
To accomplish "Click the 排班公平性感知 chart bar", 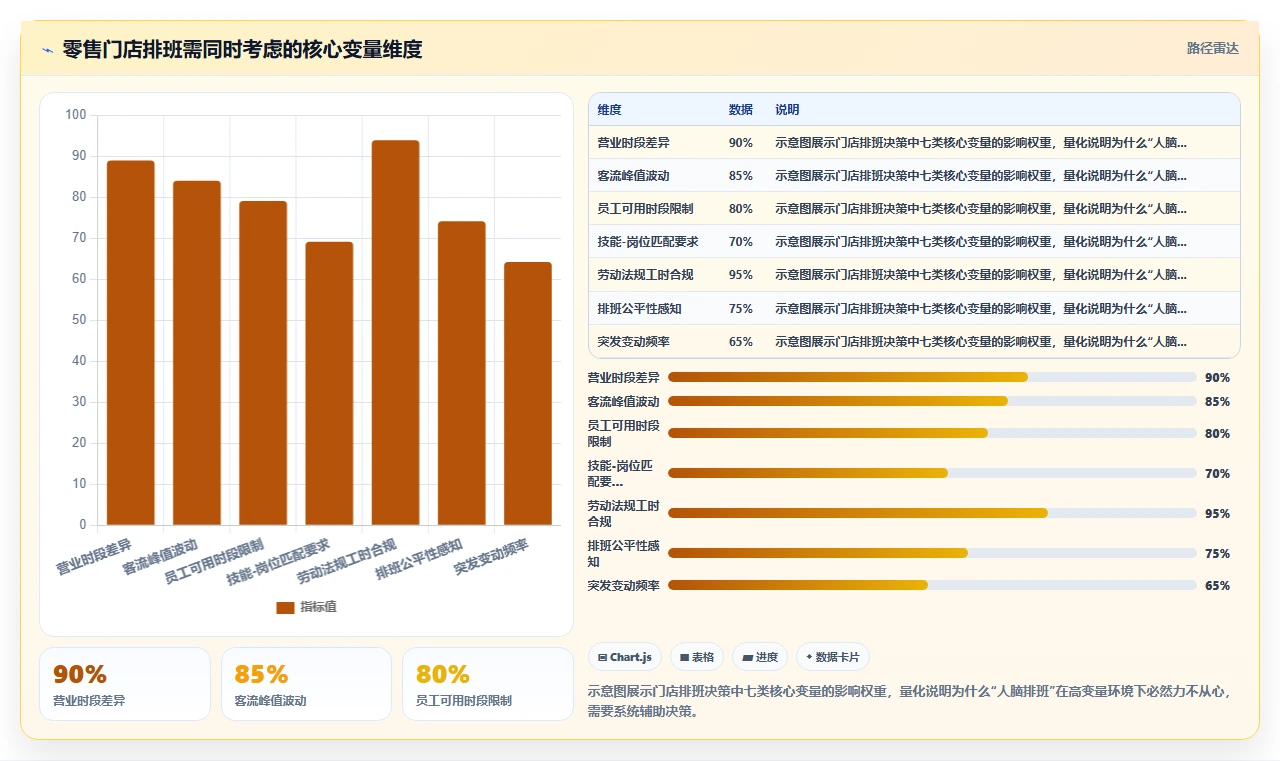I will tap(462, 373).
